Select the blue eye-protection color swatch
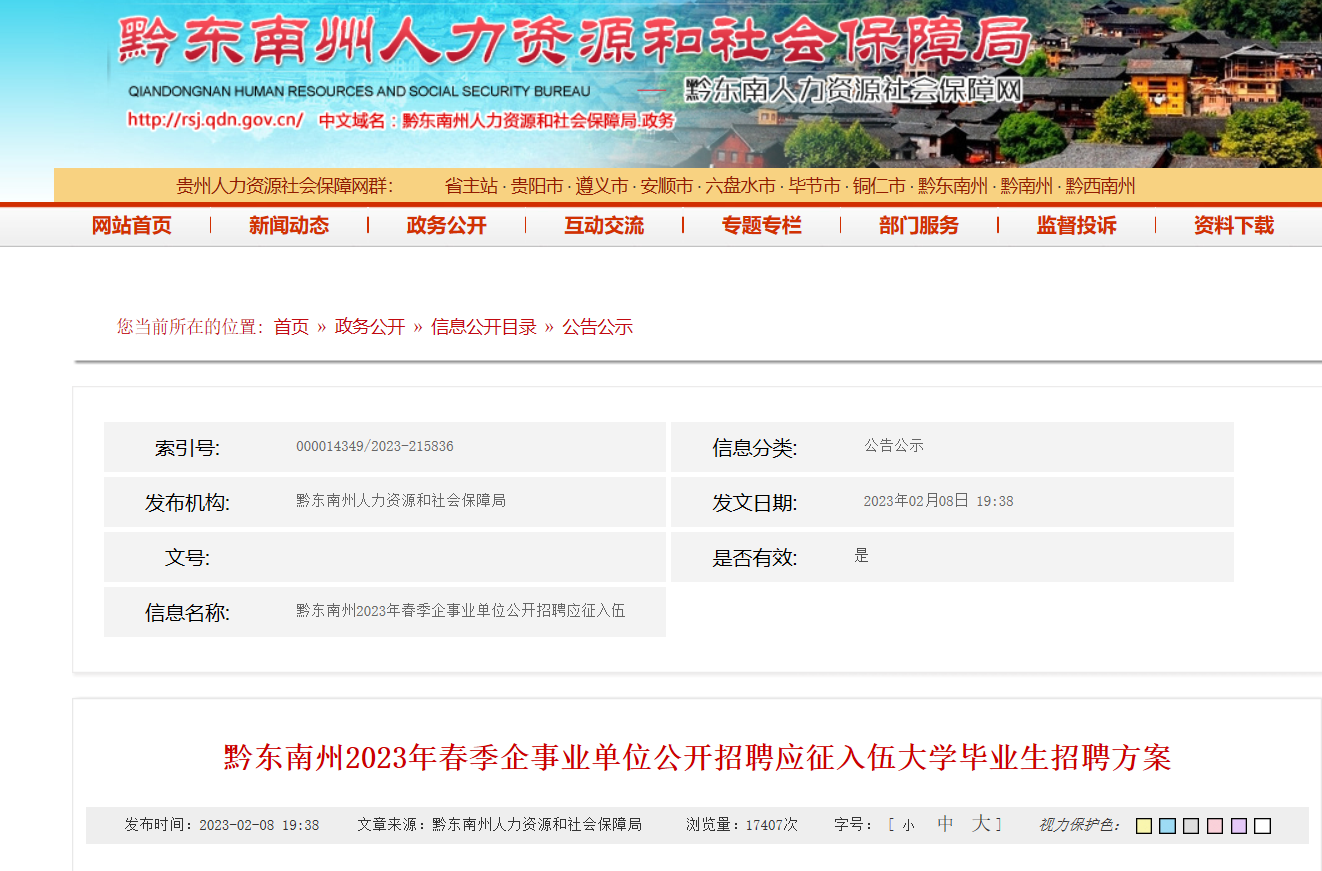This screenshot has width=1322, height=871. [1167, 826]
